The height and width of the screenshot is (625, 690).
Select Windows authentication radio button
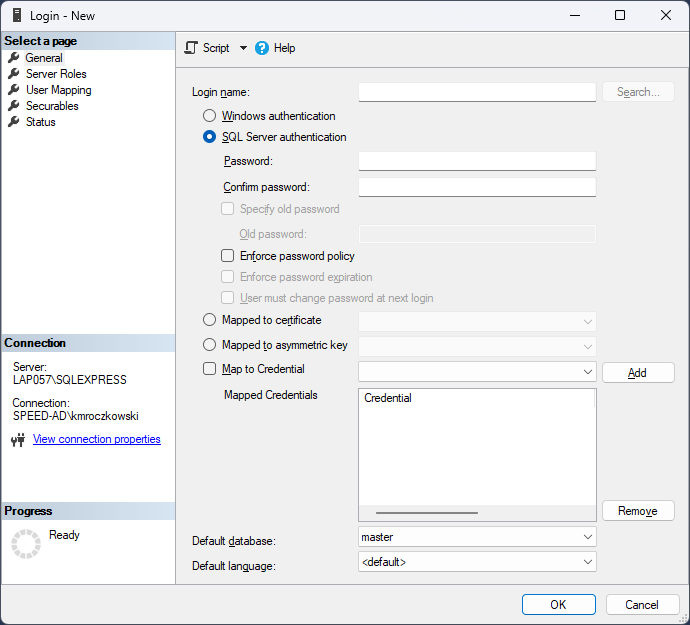click(x=209, y=116)
